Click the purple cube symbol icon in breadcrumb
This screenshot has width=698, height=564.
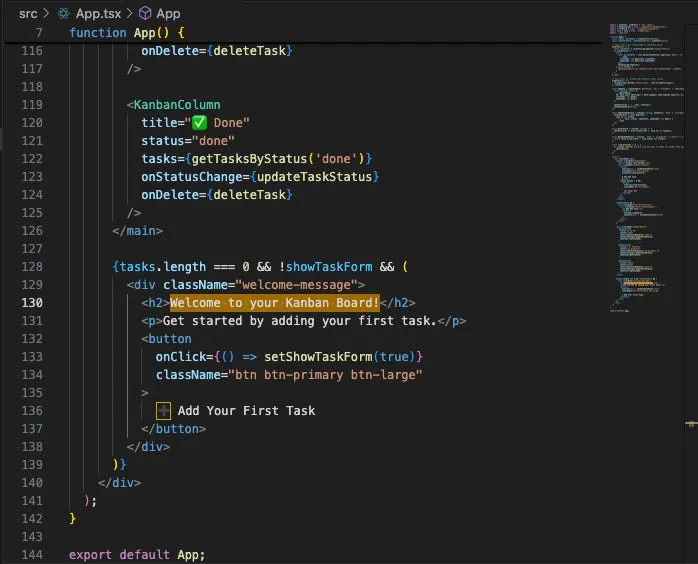click(x=144, y=13)
